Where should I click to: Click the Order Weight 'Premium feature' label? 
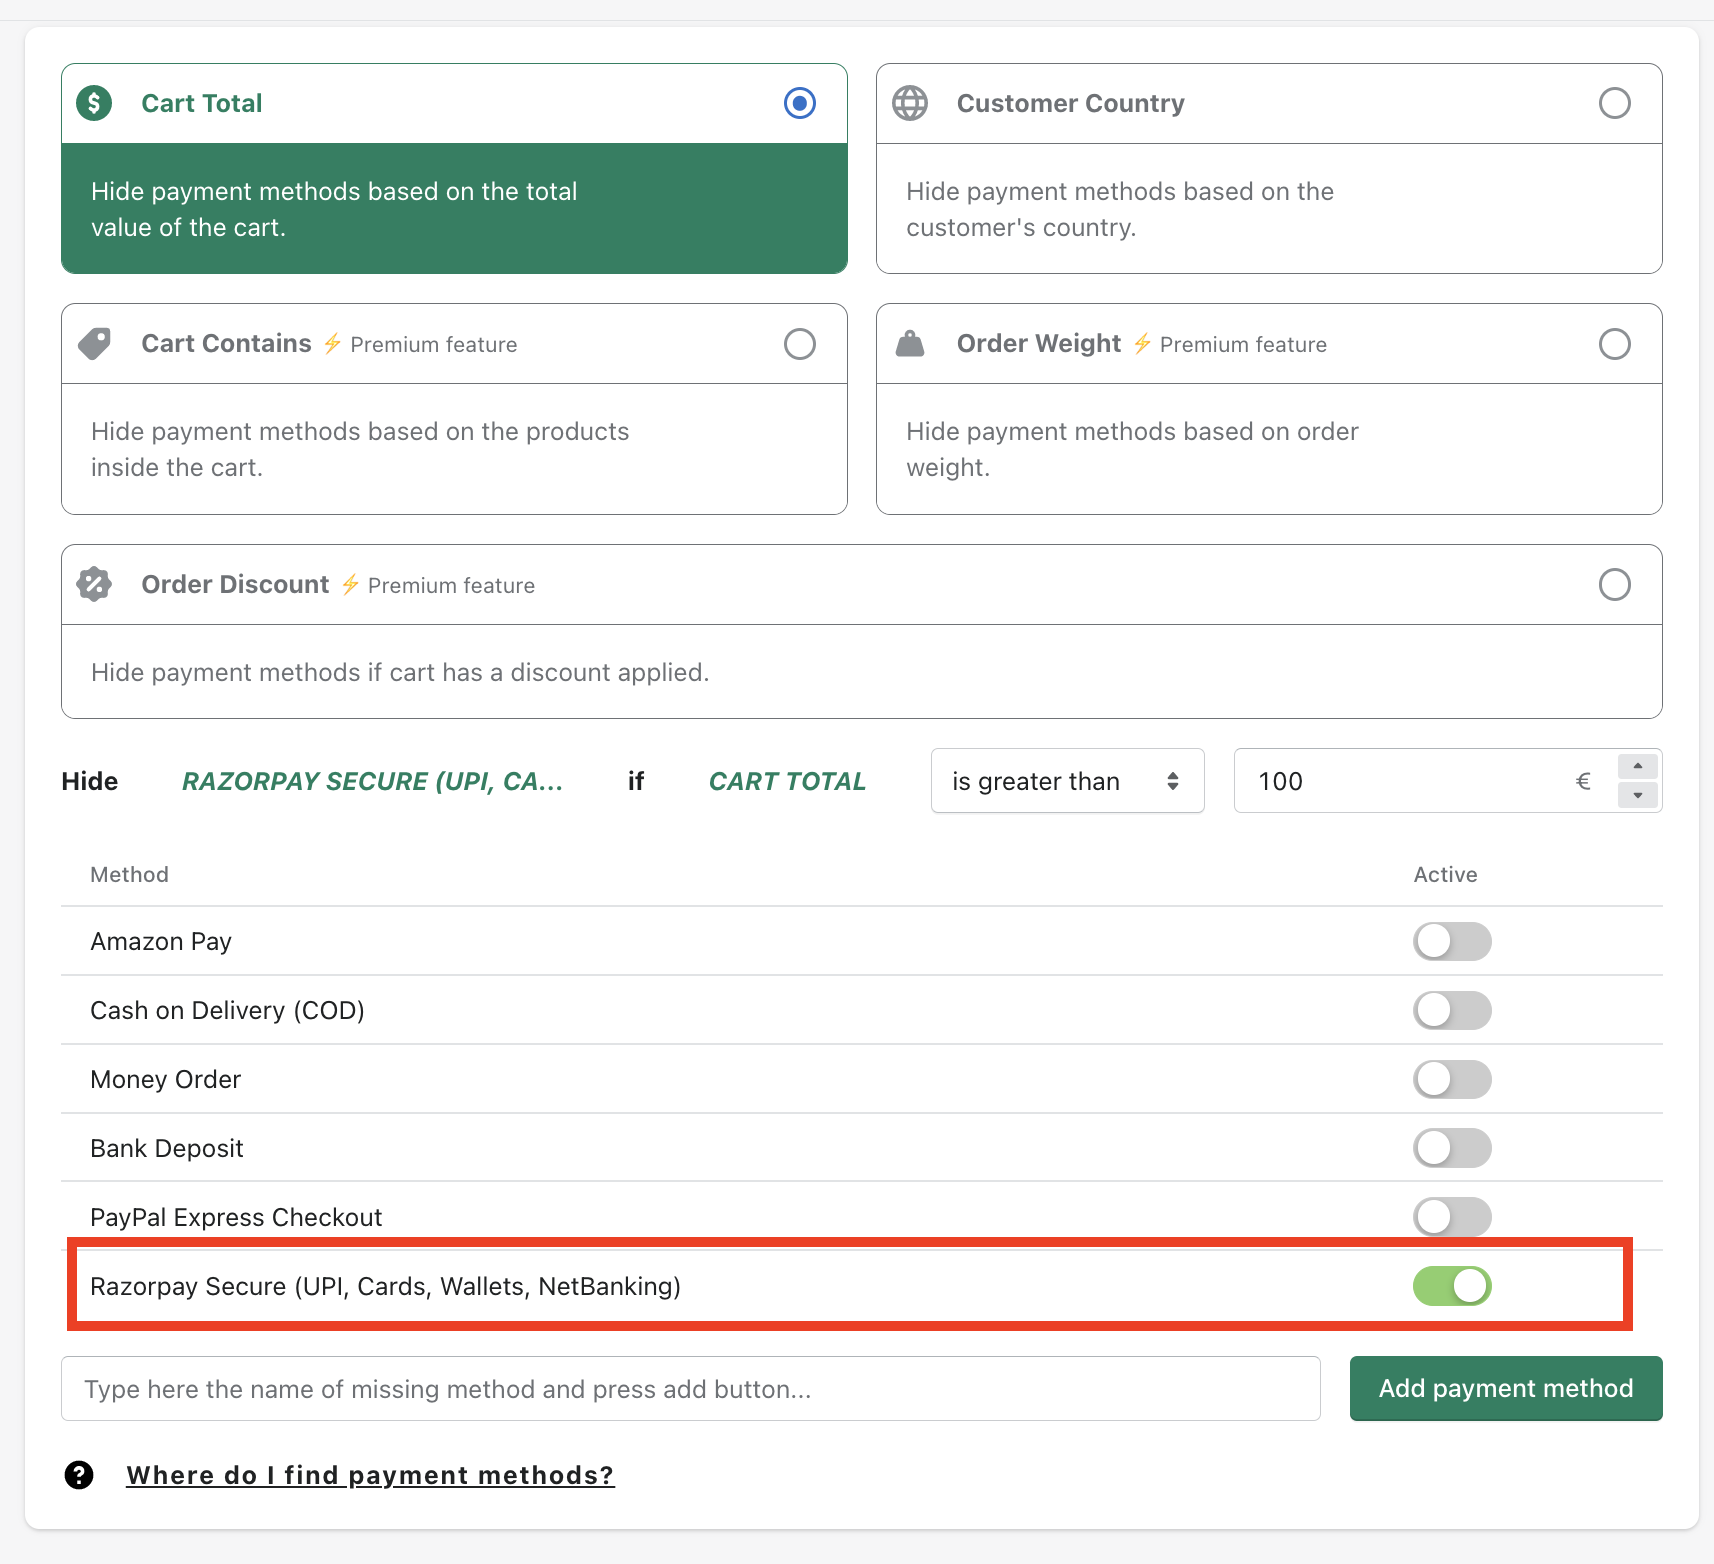pyautogui.click(x=1243, y=344)
